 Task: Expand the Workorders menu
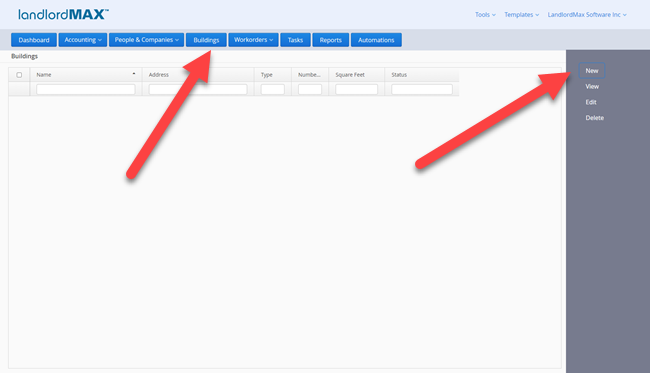tap(253, 40)
